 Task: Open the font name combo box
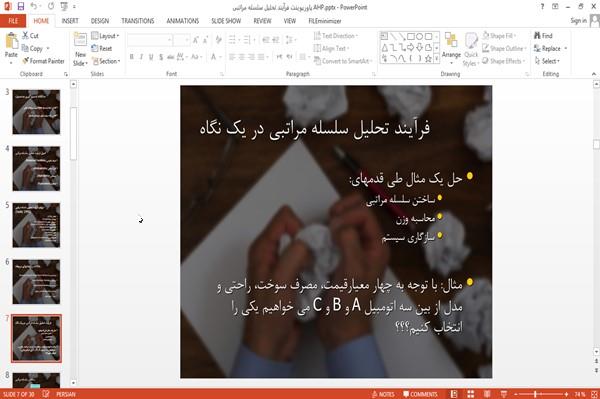click(149, 39)
